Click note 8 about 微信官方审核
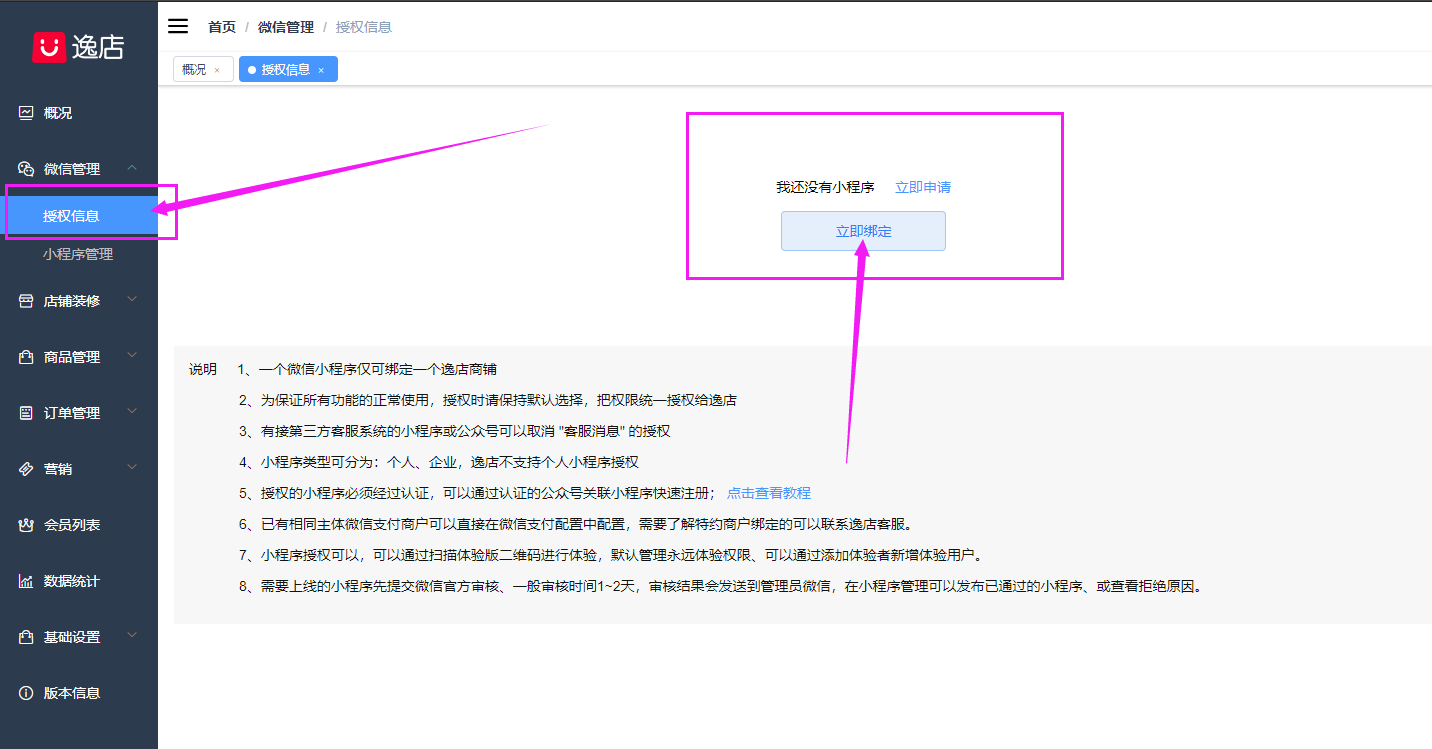This screenshot has width=1432, height=749. [x=720, y=586]
